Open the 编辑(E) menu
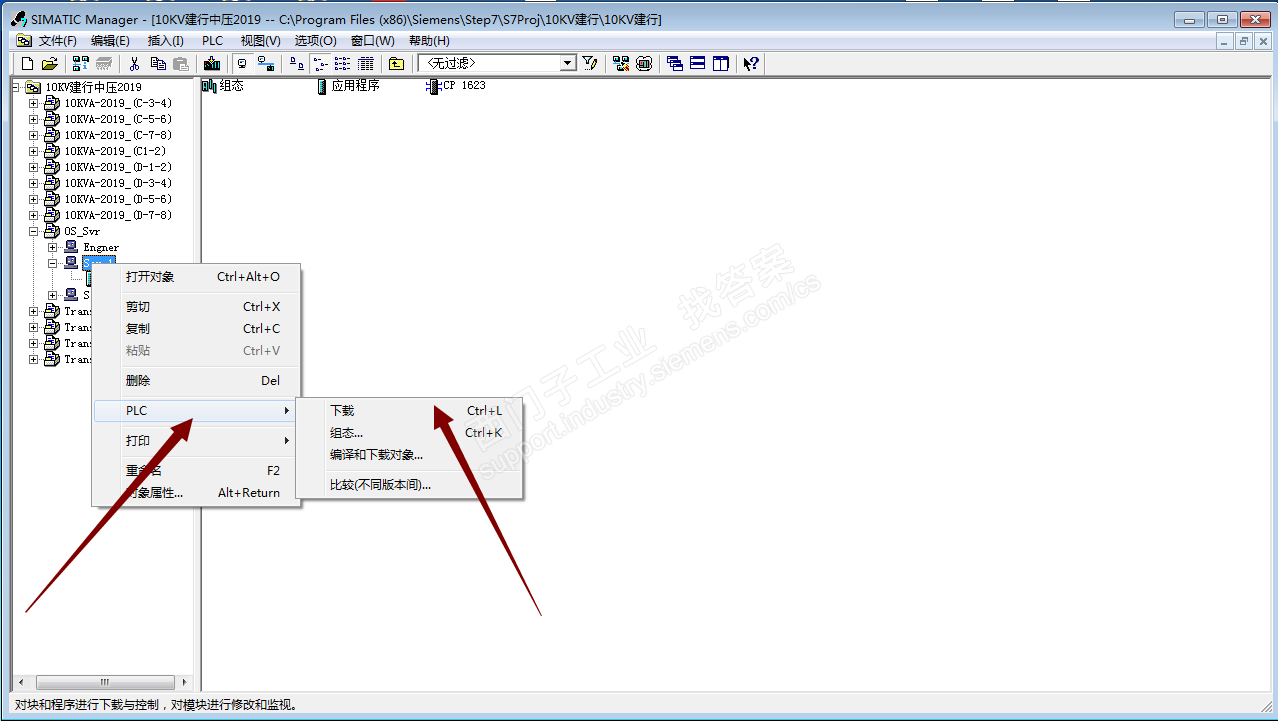 pos(110,41)
